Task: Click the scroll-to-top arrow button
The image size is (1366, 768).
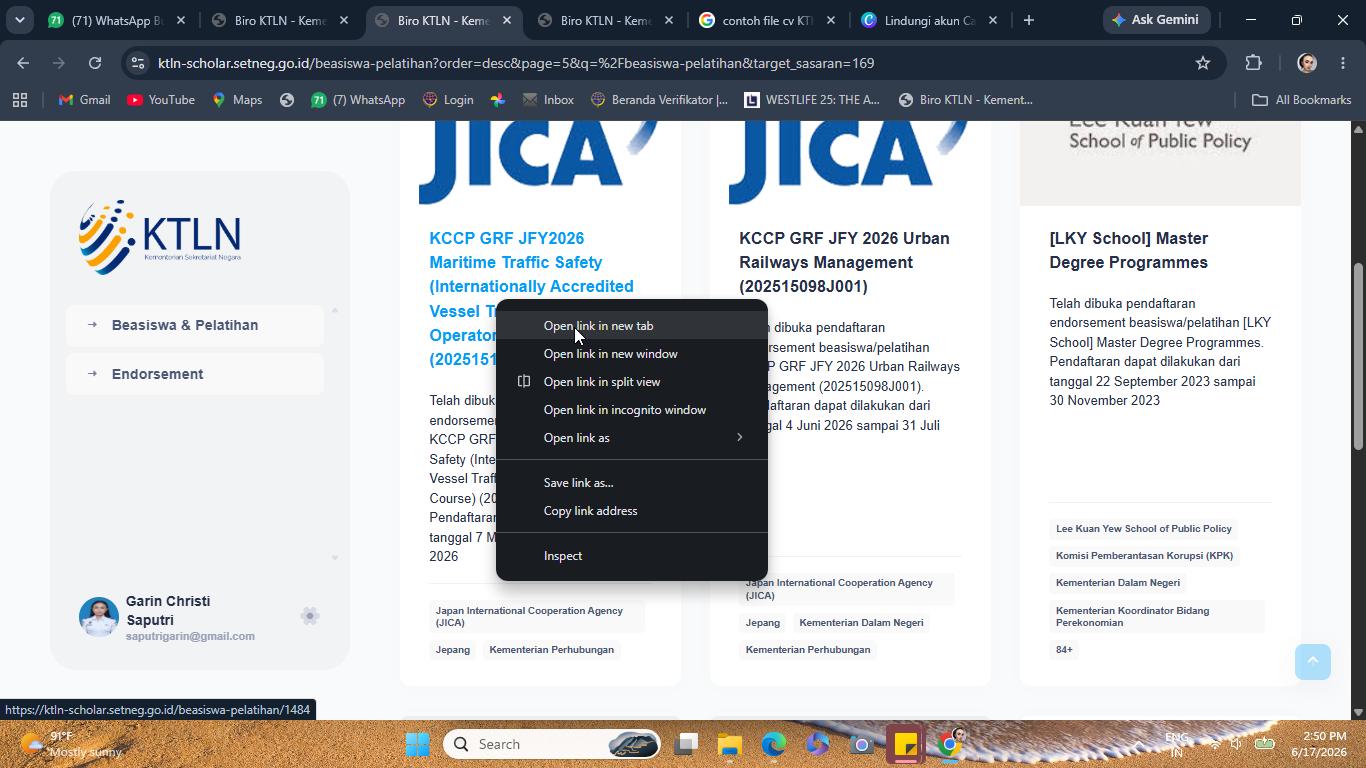Action: (1313, 662)
